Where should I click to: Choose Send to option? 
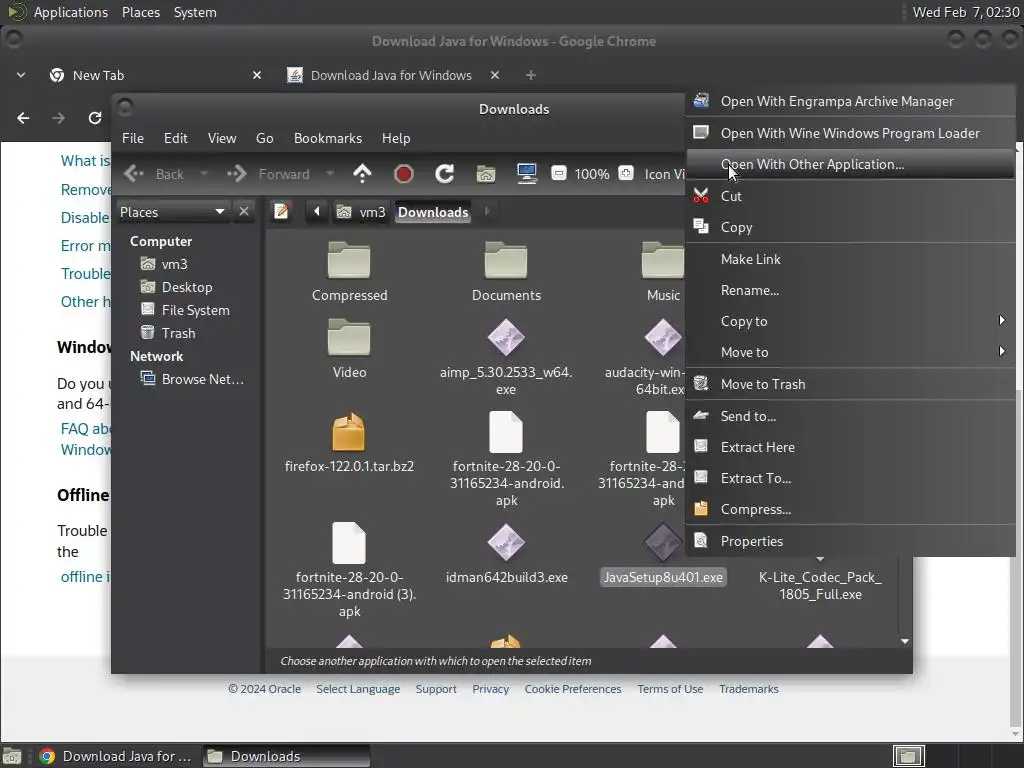[850, 416]
